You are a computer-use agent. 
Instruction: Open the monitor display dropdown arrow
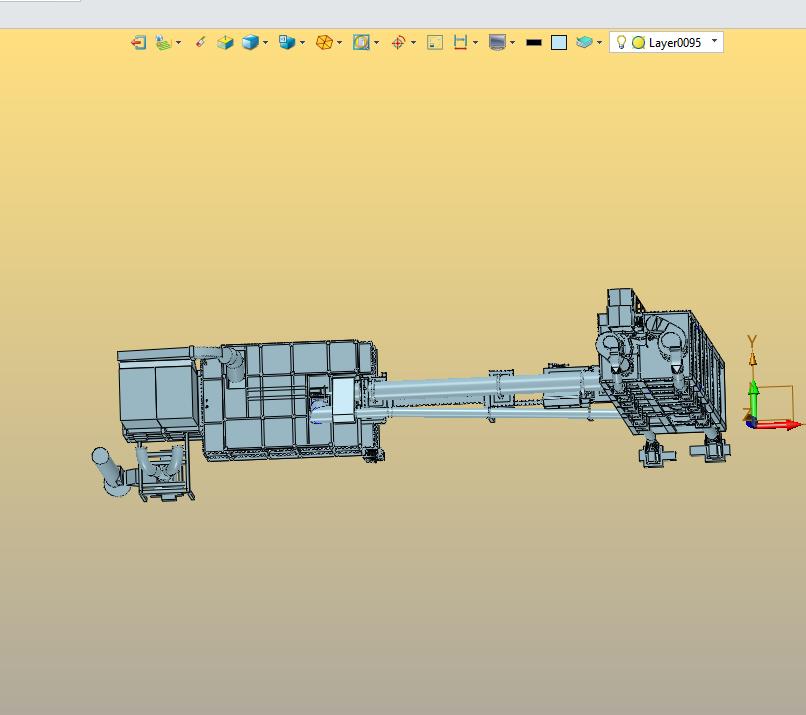[512, 42]
